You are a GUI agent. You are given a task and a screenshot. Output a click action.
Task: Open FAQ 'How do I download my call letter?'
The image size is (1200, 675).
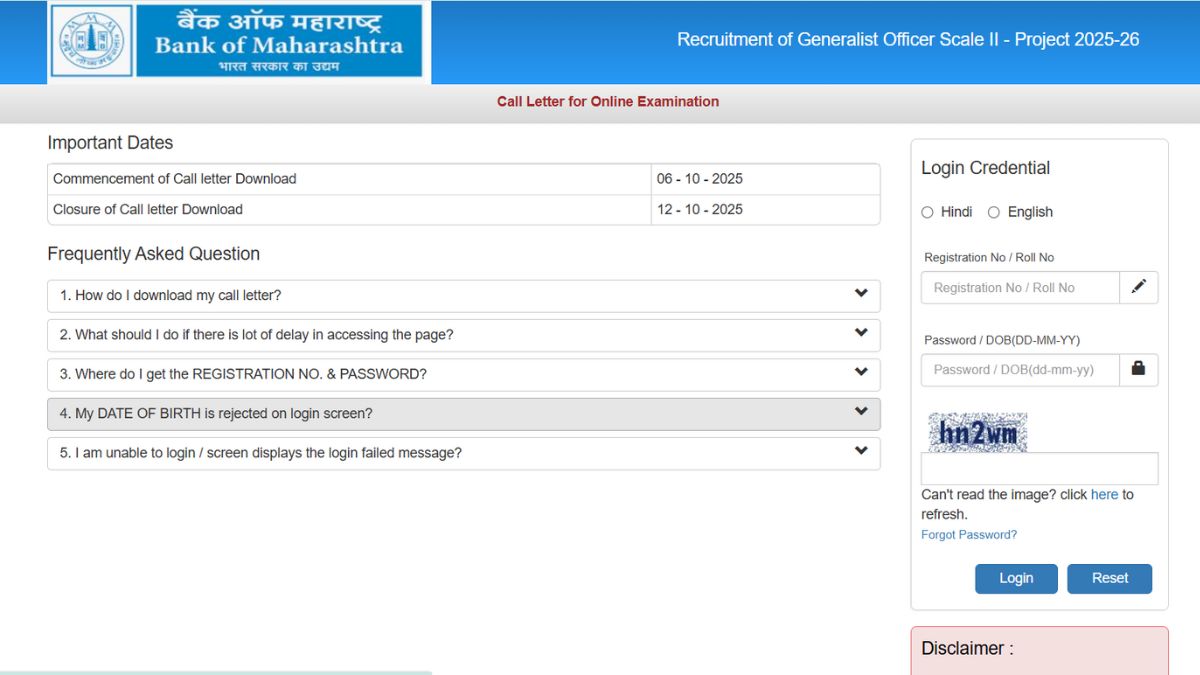click(170, 296)
